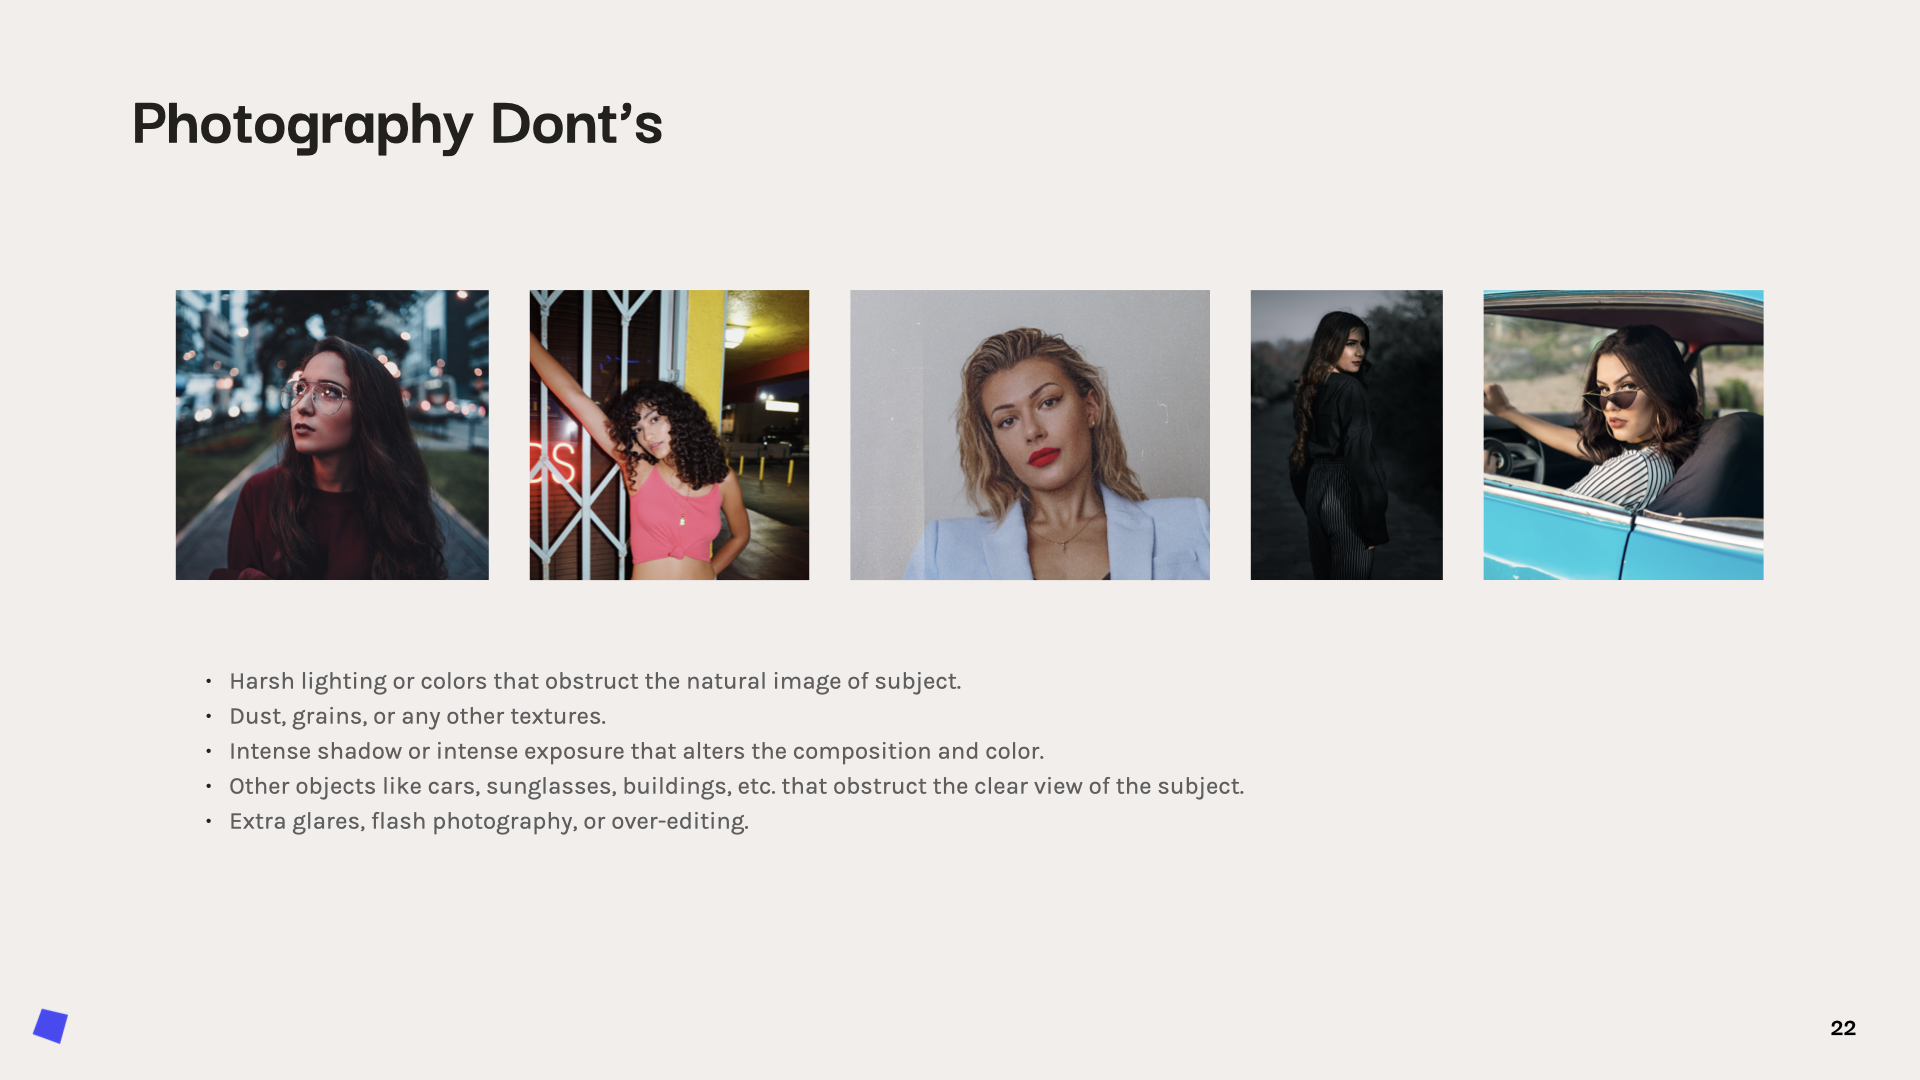Click the 'Extra glares, flash photography' line
The width and height of the screenshot is (1920, 1080).
tap(488, 821)
